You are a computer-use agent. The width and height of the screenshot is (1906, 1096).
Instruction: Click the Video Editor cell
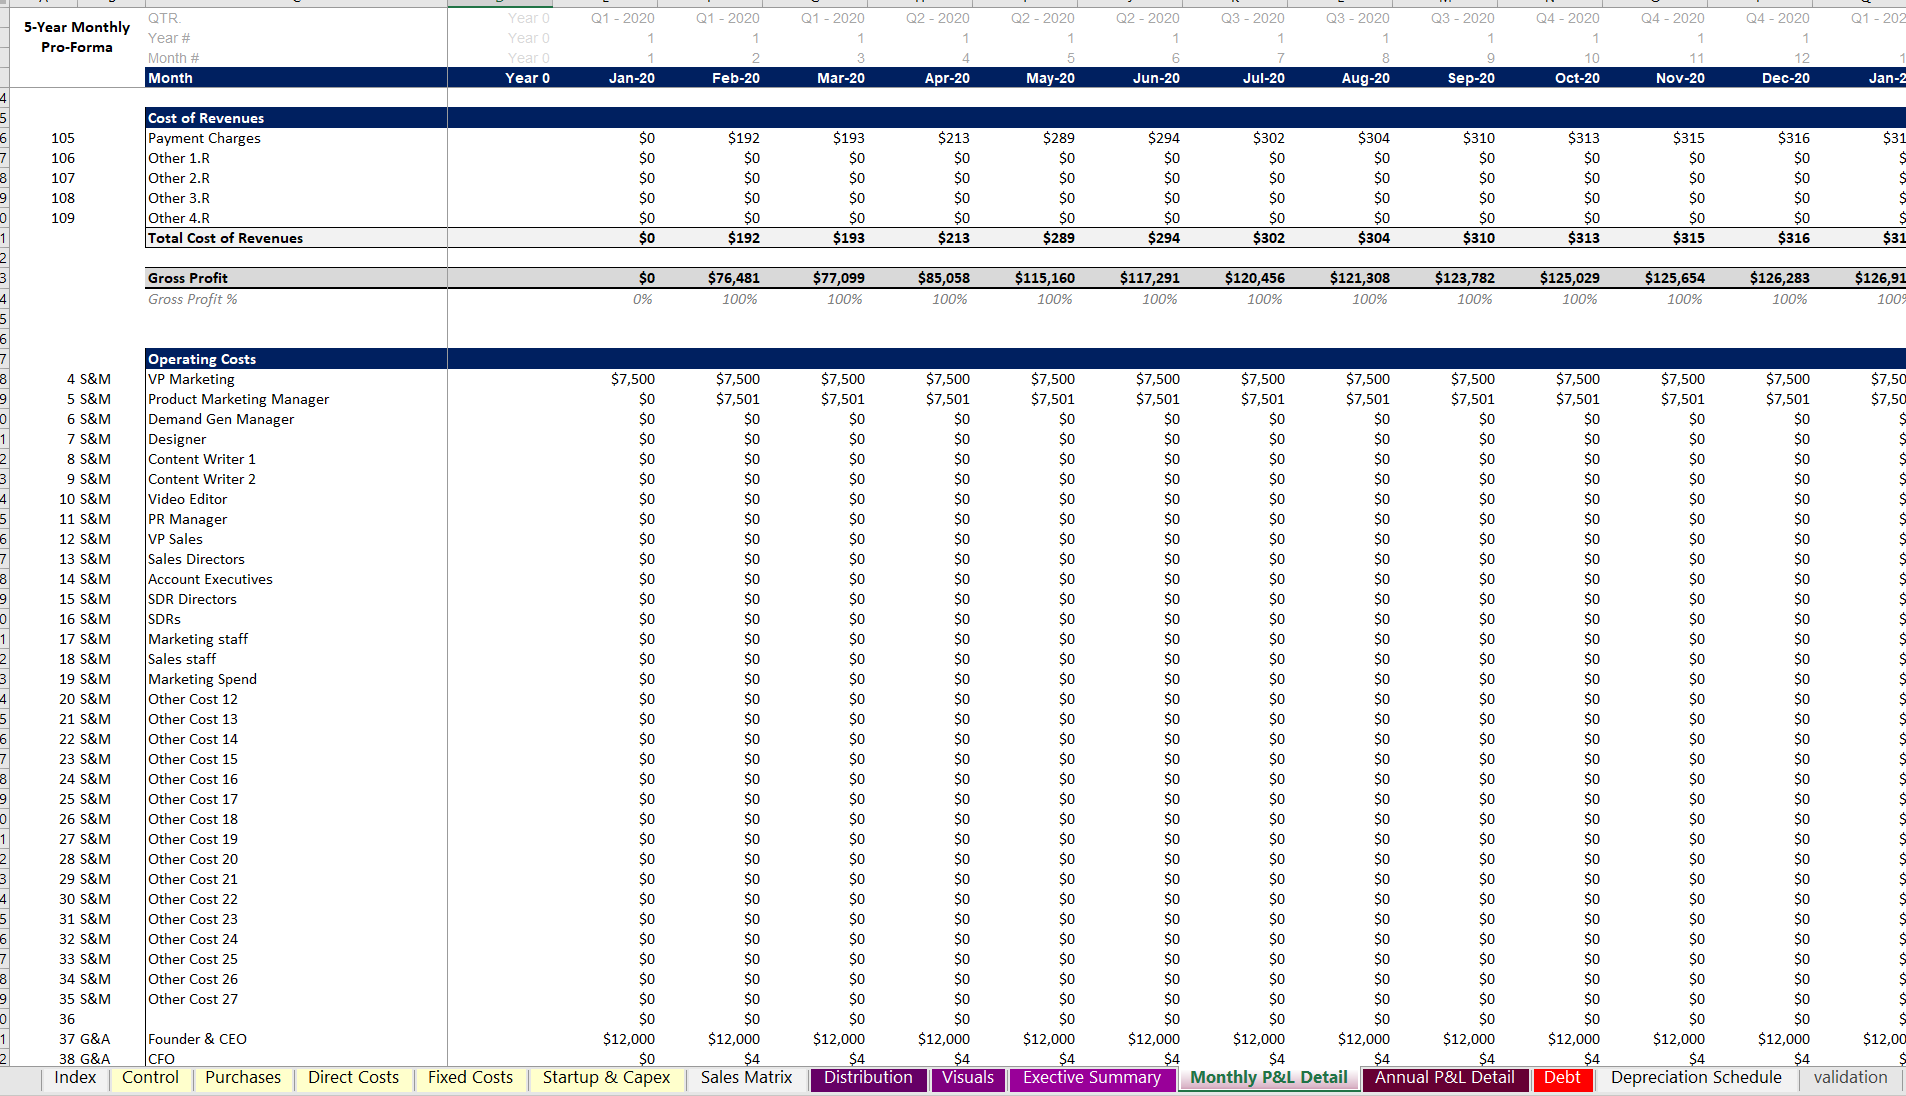coord(187,499)
